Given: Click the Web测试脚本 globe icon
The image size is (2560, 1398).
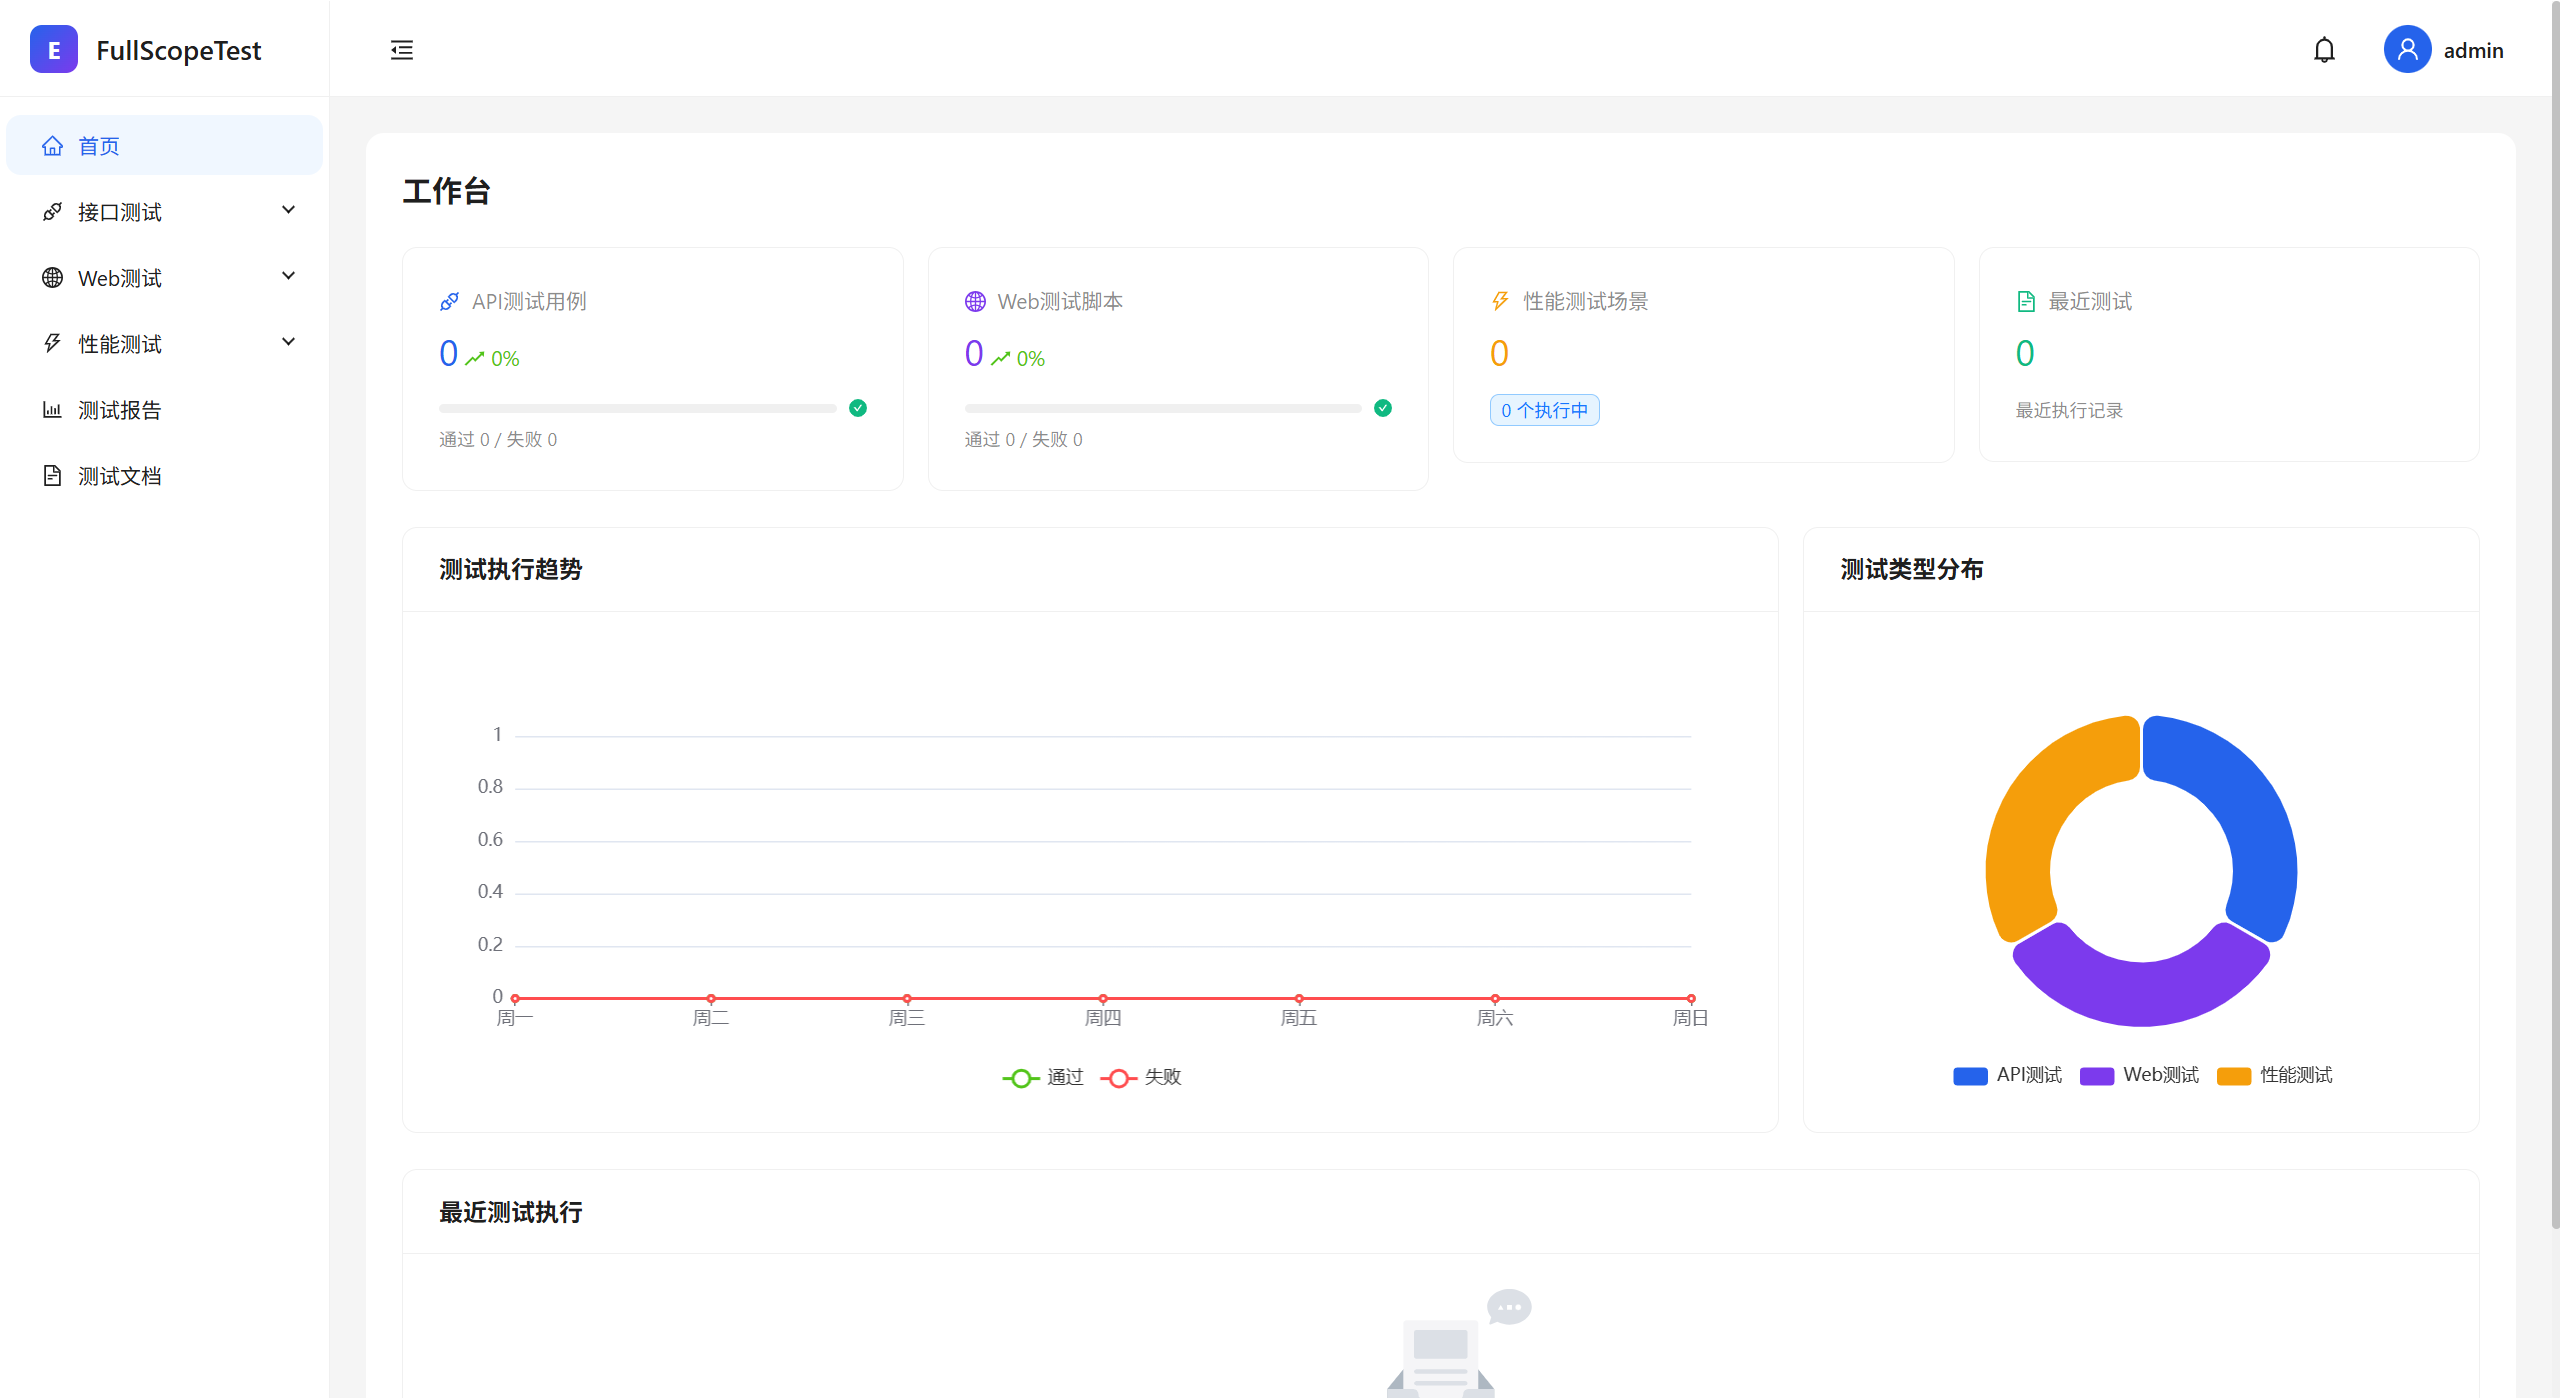Looking at the screenshot, I should [975, 301].
